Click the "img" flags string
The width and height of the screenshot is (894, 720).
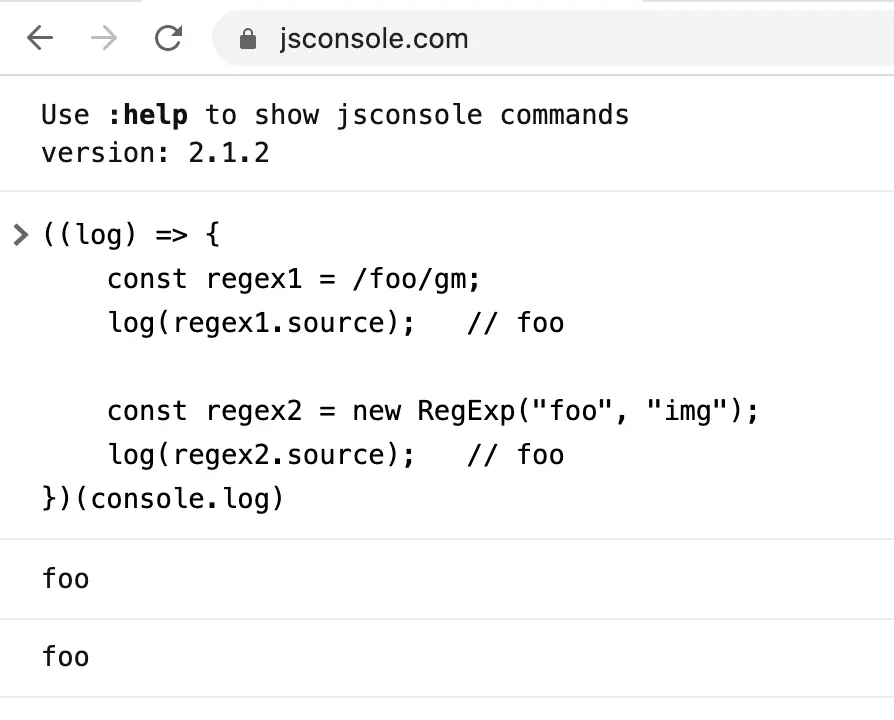coord(688,411)
